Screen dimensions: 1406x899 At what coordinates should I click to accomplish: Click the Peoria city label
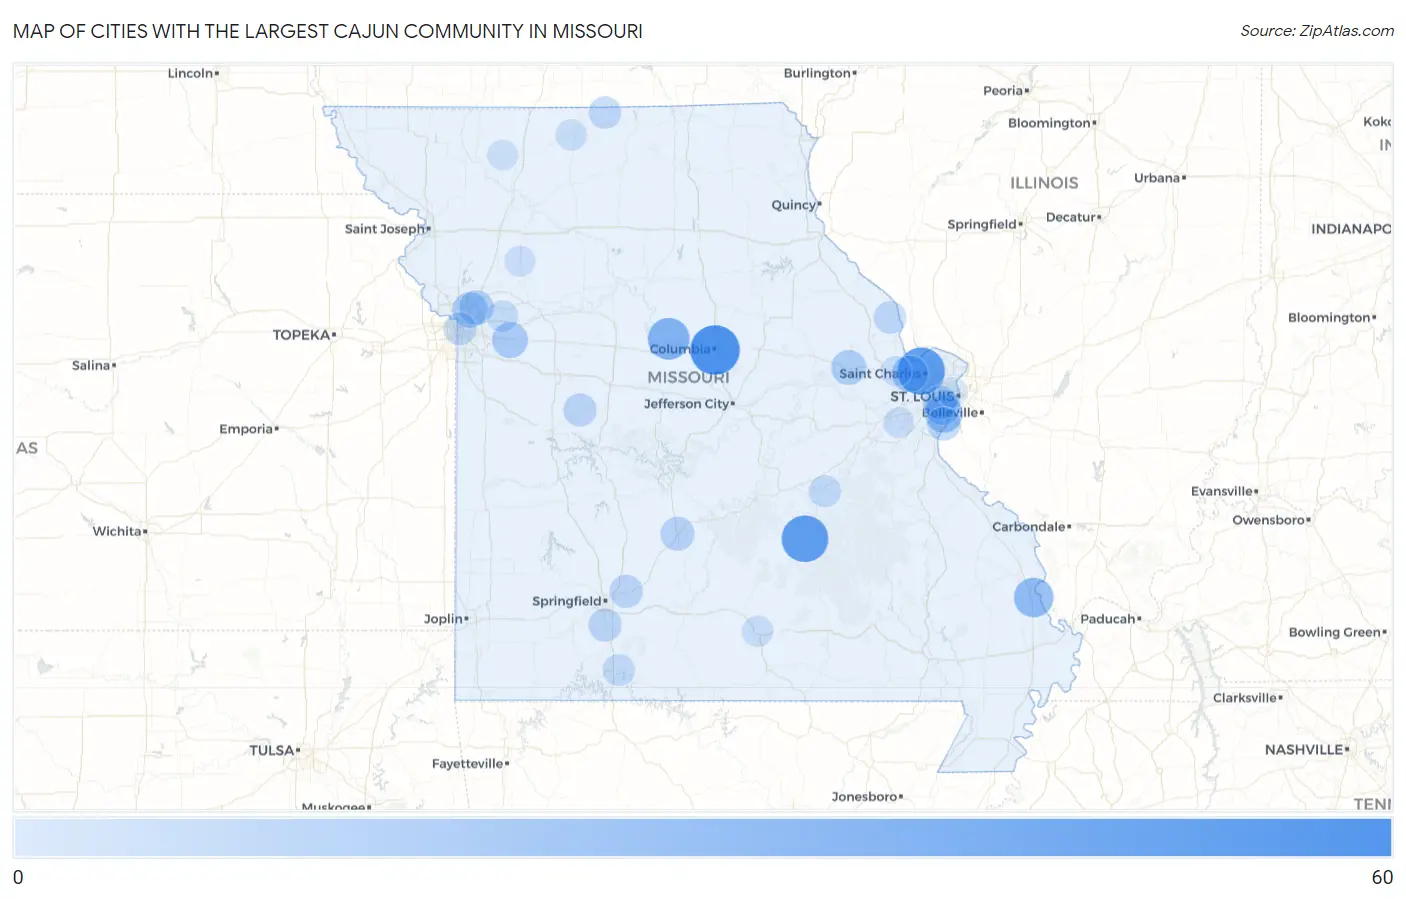pyautogui.click(x=1005, y=91)
